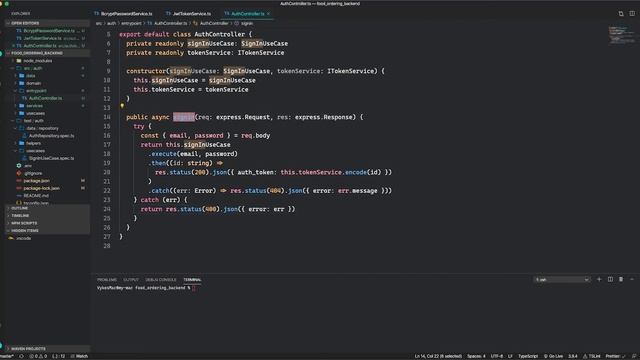Collapse the bottom panel with the chevron icon
The image size is (640, 360).
click(632, 280)
